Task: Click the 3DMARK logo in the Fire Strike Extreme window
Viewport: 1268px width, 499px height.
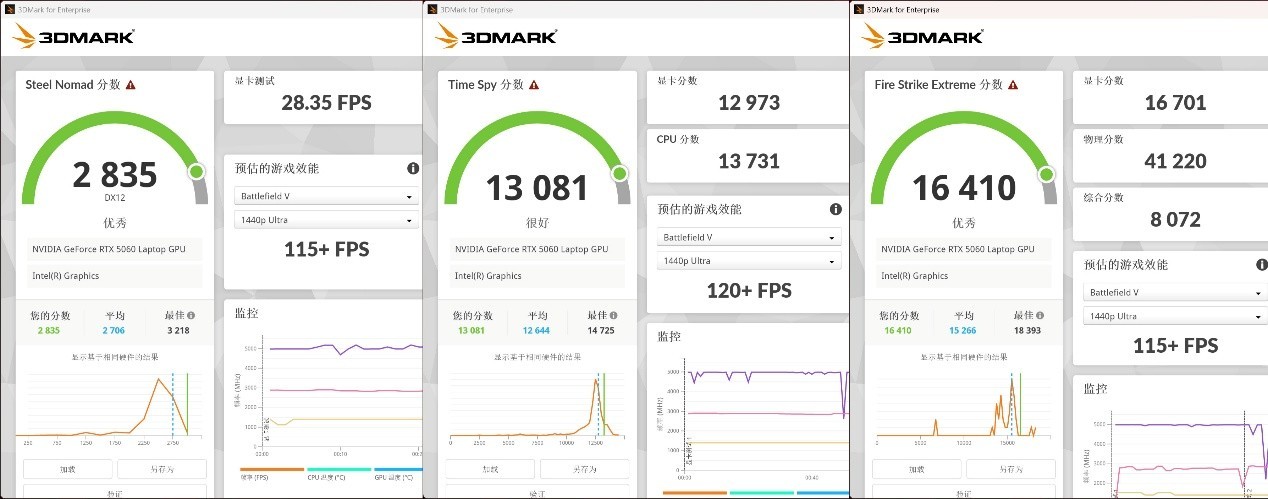Action: click(x=921, y=37)
